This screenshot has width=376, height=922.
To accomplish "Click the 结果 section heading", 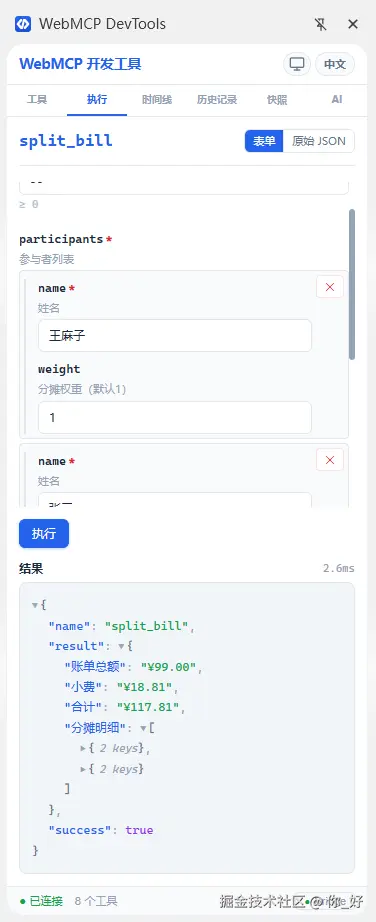I will tap(31, 569).
